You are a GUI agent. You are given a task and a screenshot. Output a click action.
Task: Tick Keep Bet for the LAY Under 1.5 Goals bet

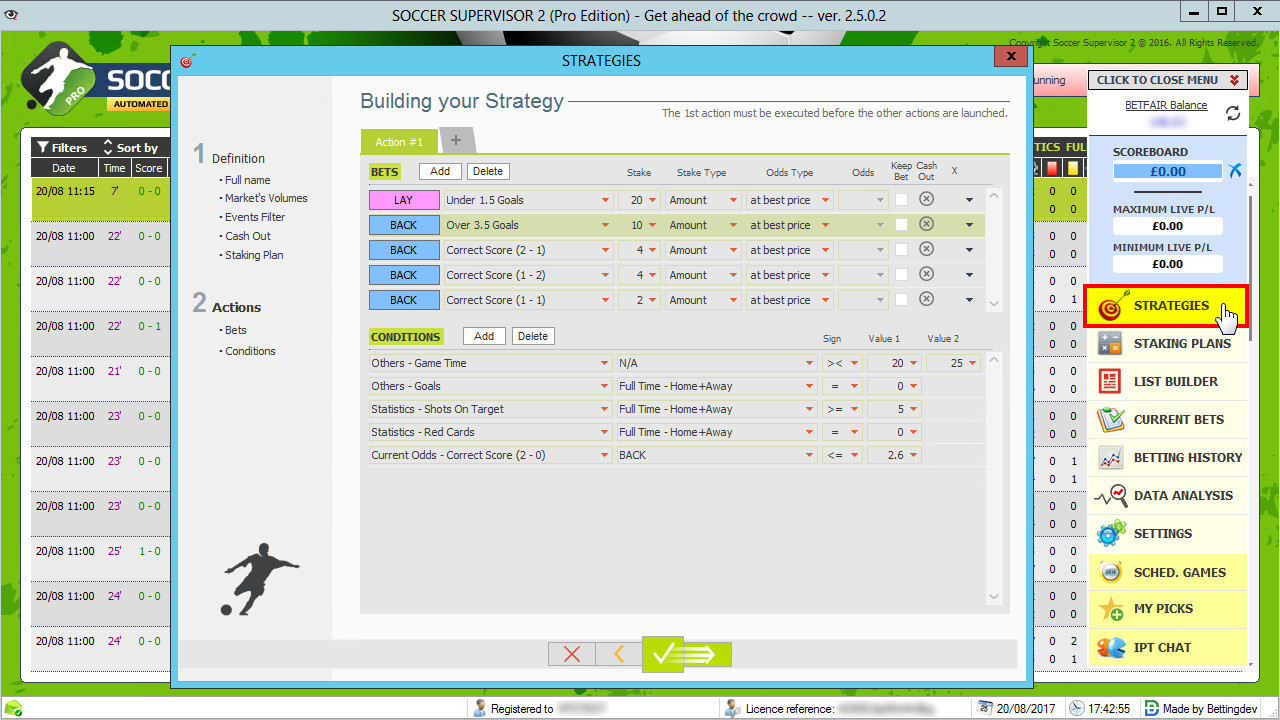pos(901,200)
